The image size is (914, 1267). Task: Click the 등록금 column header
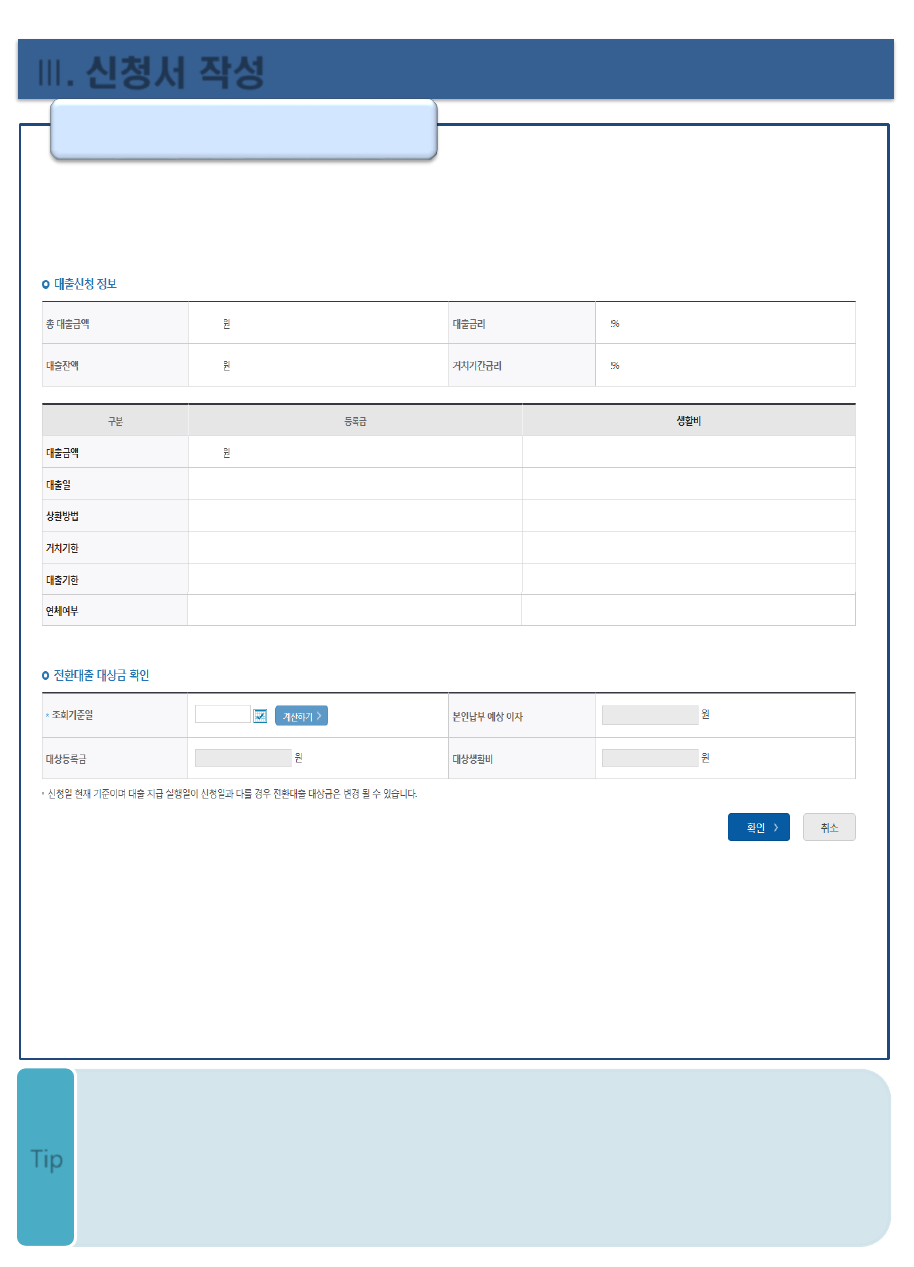[355, 421]
